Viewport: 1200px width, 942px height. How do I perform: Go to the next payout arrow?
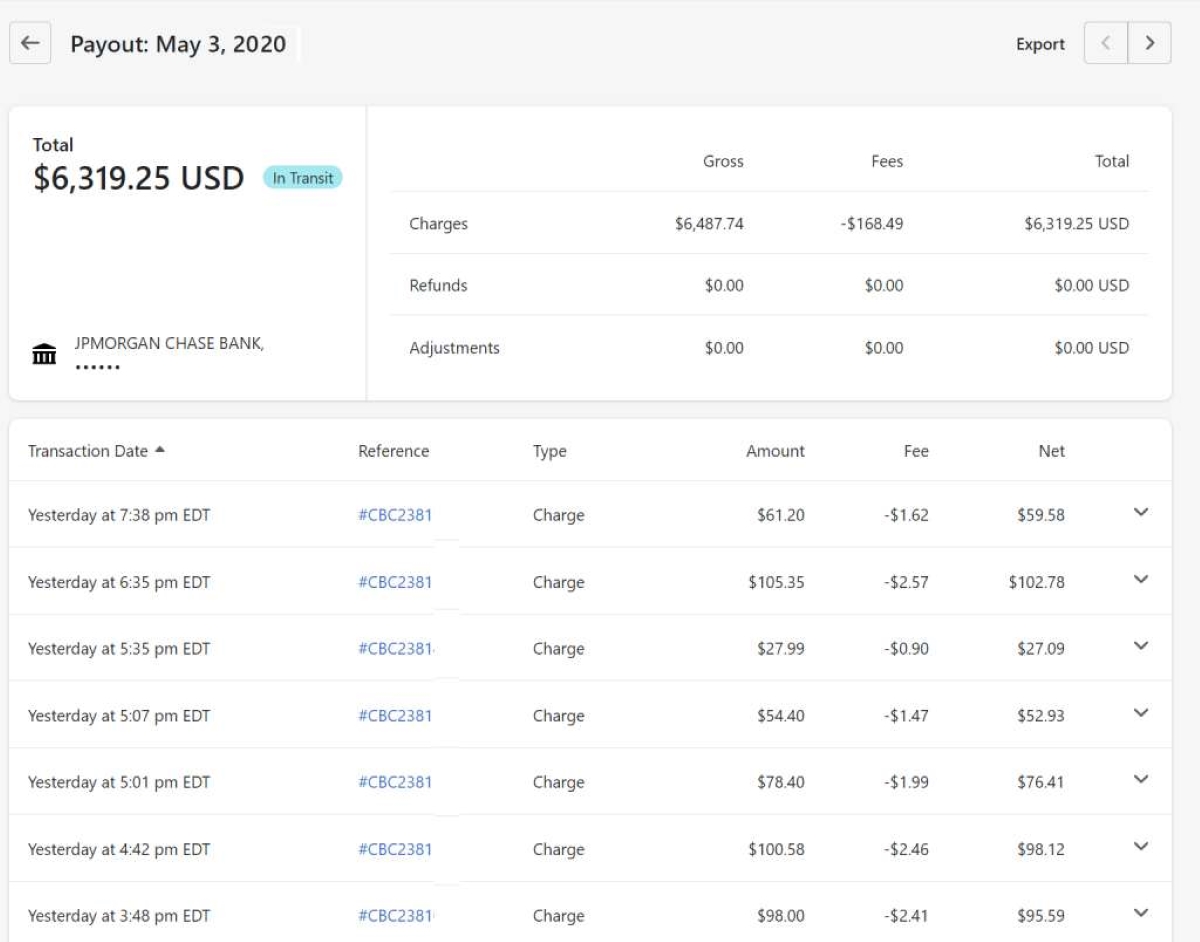click(x=1149, y=44)
